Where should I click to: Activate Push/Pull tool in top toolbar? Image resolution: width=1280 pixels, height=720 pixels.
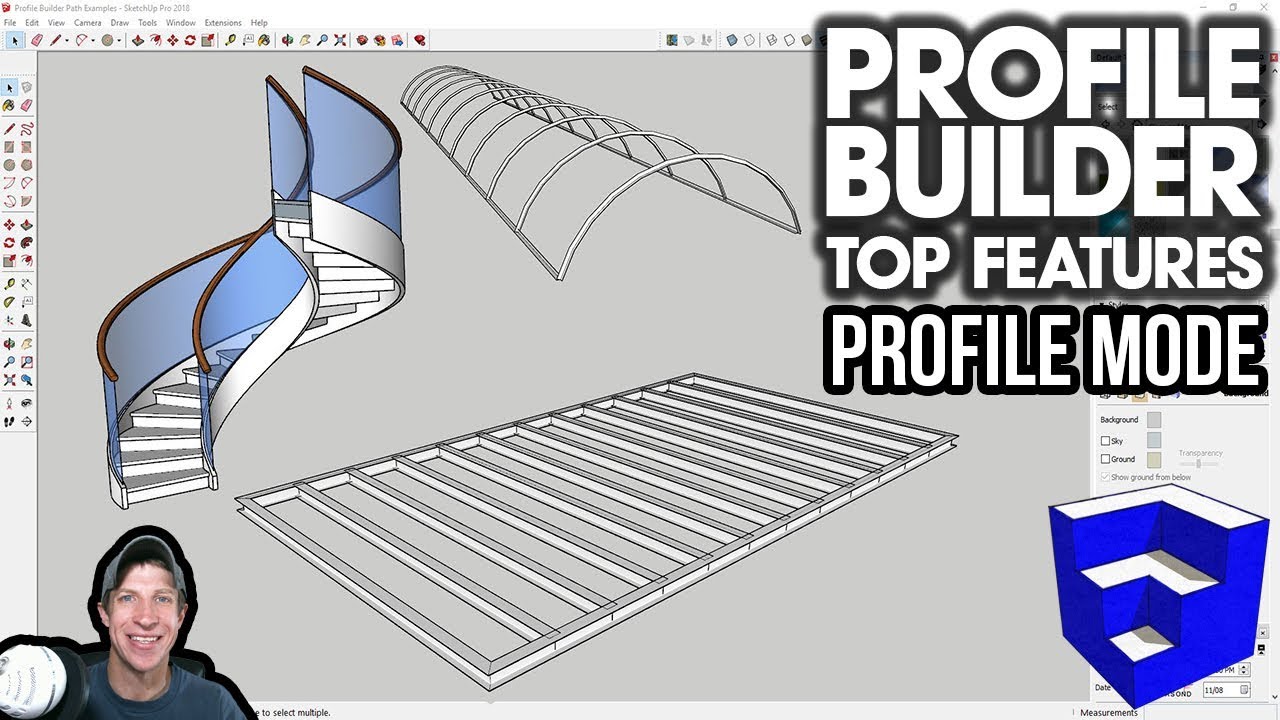click(x=138, y=40)
